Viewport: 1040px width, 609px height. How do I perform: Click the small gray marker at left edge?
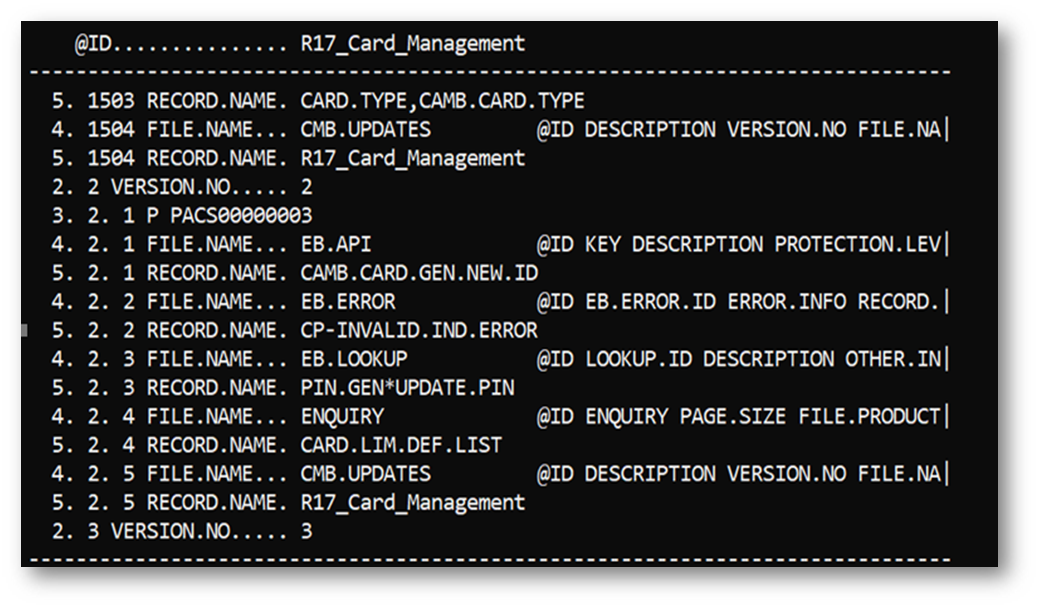(x=24, y=329)
